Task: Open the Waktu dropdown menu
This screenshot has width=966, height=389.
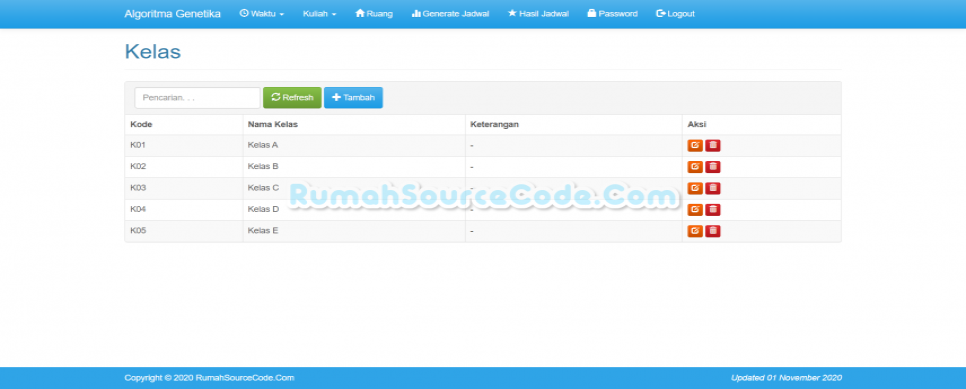Action: point(262,14)
